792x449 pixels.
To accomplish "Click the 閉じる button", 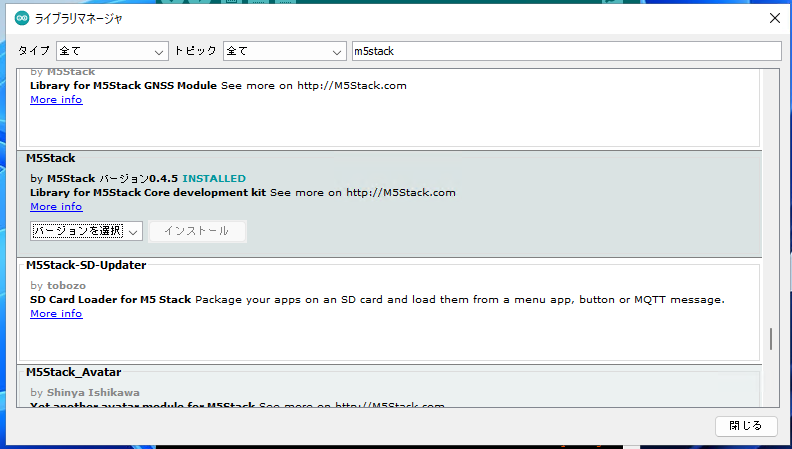I will coord(746,426).
